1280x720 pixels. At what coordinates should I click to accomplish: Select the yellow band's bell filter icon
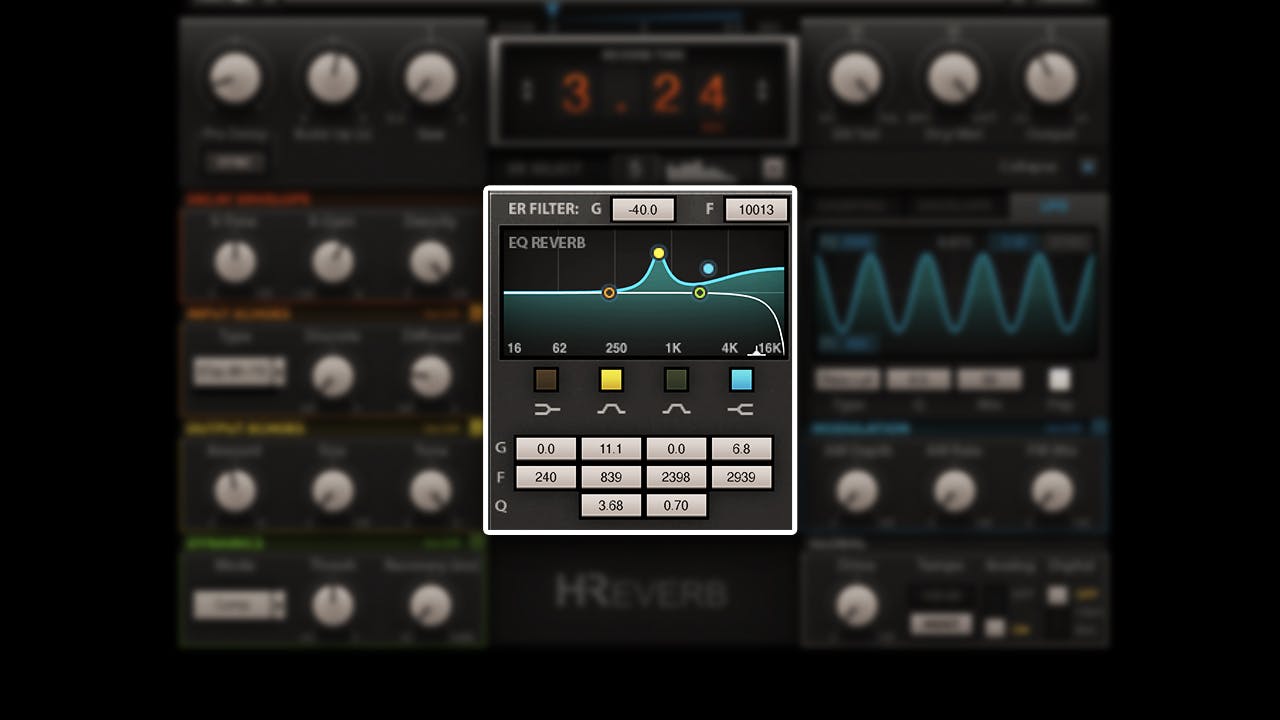point(613,407)
